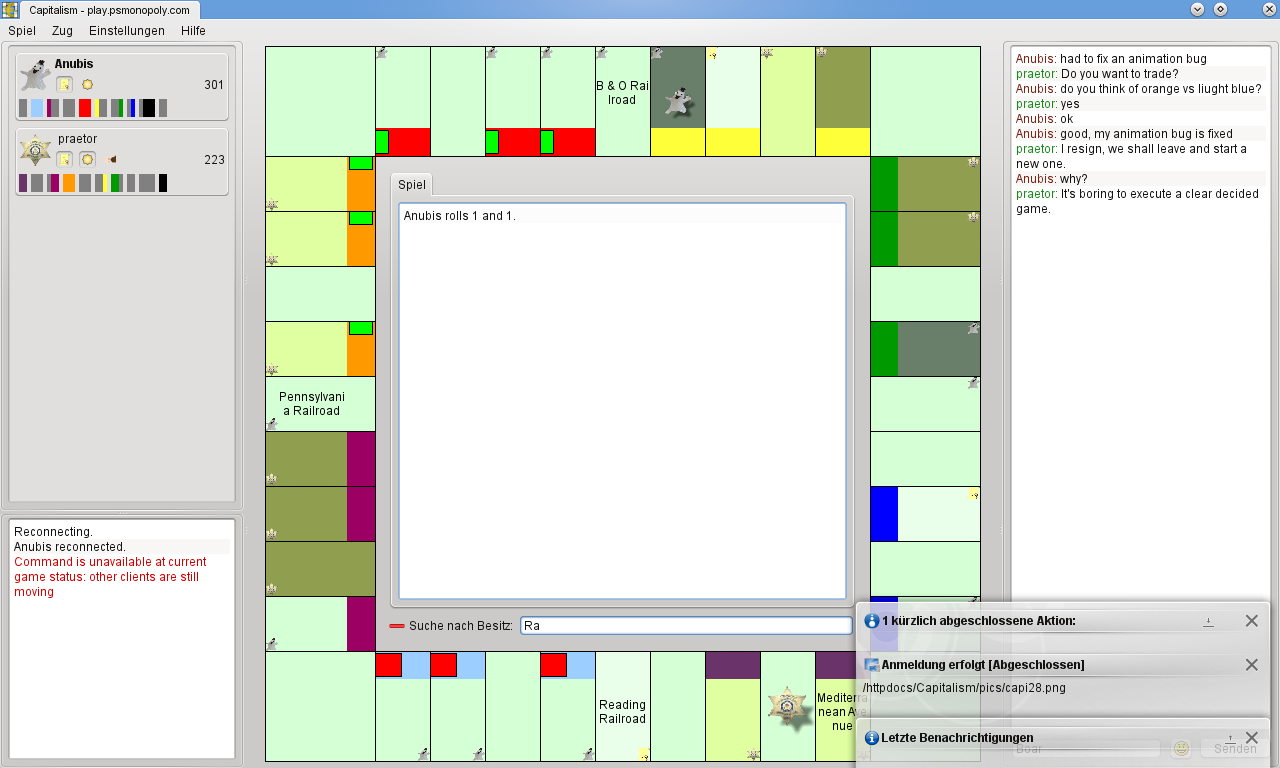This screenshot has width=1280, height=768.
Task: Click the 'Suche nach Besitz:' label
Action: coord(461,626)
